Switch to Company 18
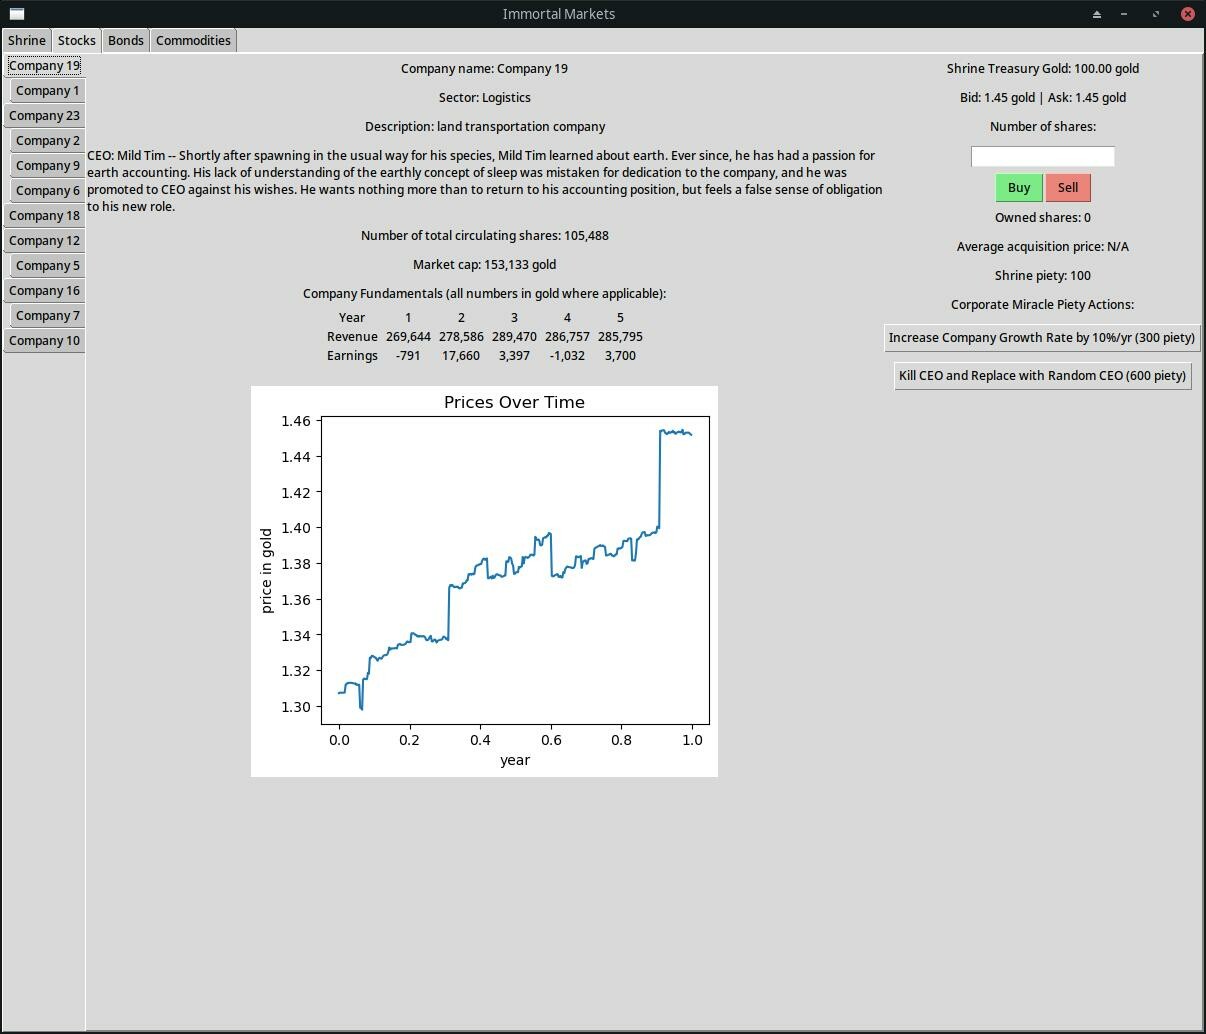The width and height of the screenshot is (1206, 1034). pos(44,215)
